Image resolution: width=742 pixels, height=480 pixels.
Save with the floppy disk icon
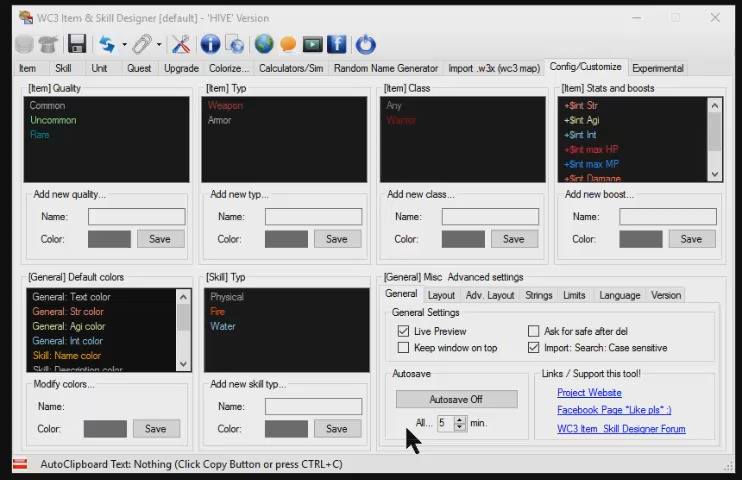77,44
